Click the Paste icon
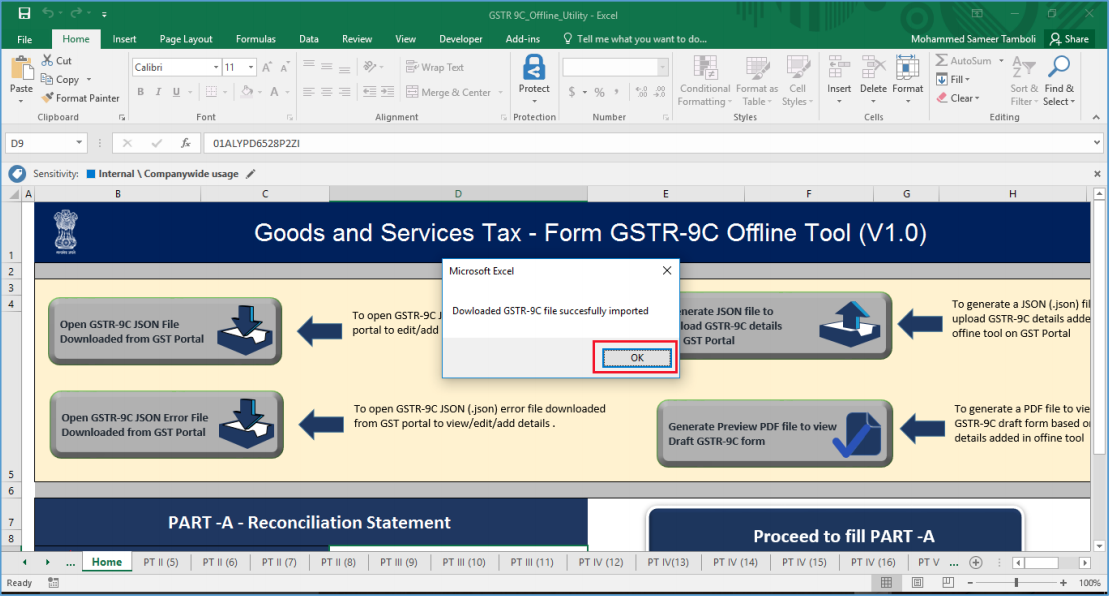This screenshot has height=597, width=1111. 21,69
